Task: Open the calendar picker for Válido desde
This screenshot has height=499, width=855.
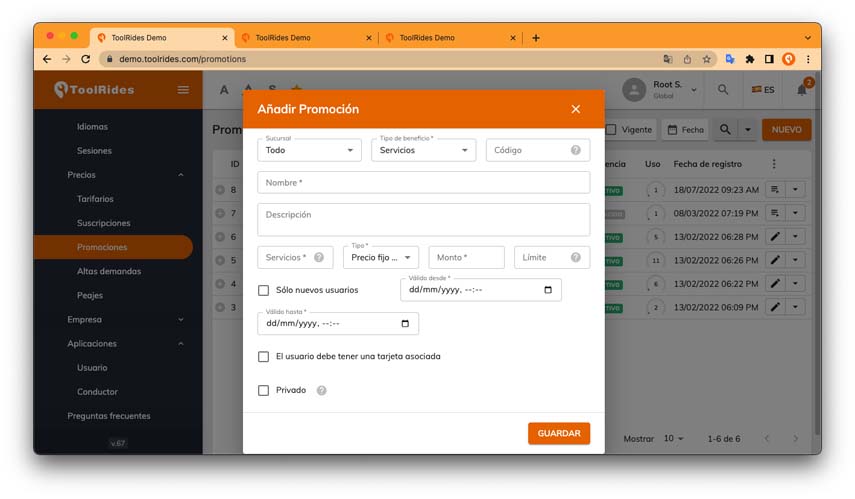Action: [548, 290]
